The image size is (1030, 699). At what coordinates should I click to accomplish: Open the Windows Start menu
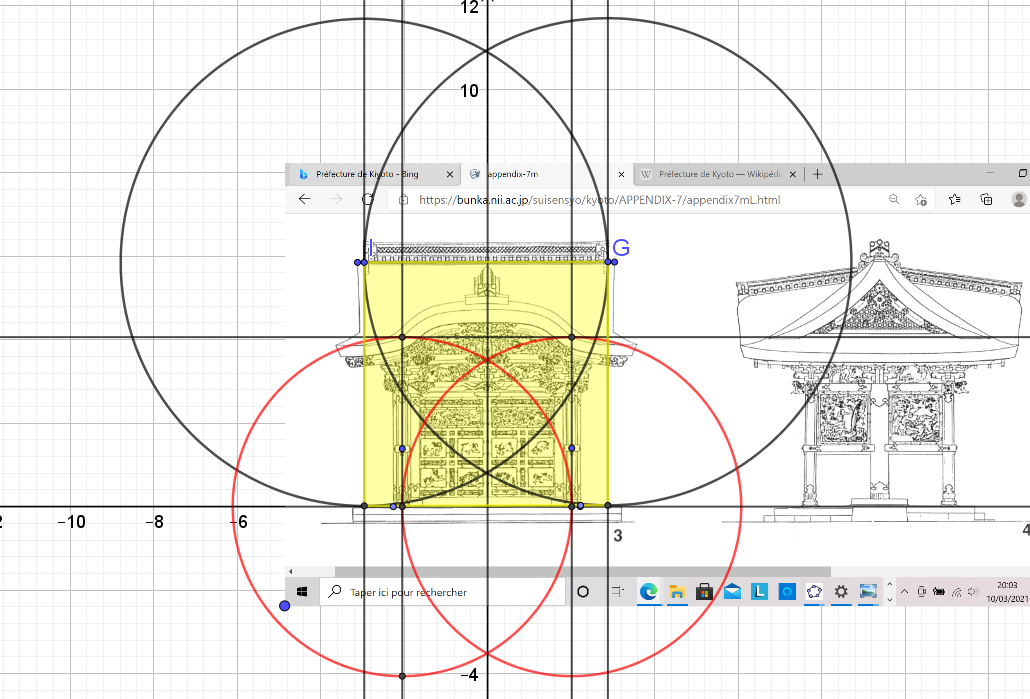pos(302,592)
